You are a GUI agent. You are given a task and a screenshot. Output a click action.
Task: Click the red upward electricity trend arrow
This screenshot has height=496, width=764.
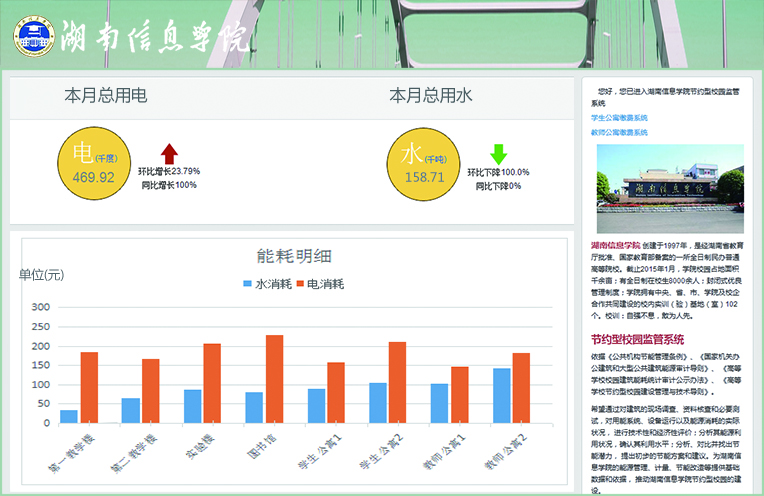(169, 153)
